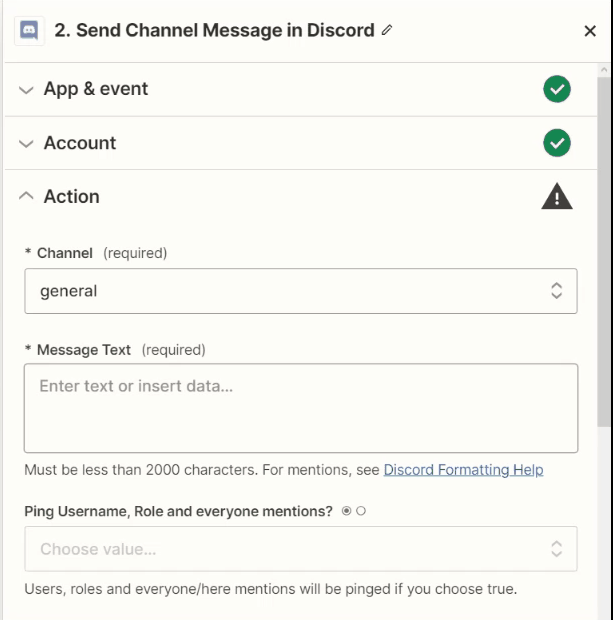613x620 pixels.
Task: Click the warning triangle beside Action
Action: pyautogui.click(x=556, y=197)
